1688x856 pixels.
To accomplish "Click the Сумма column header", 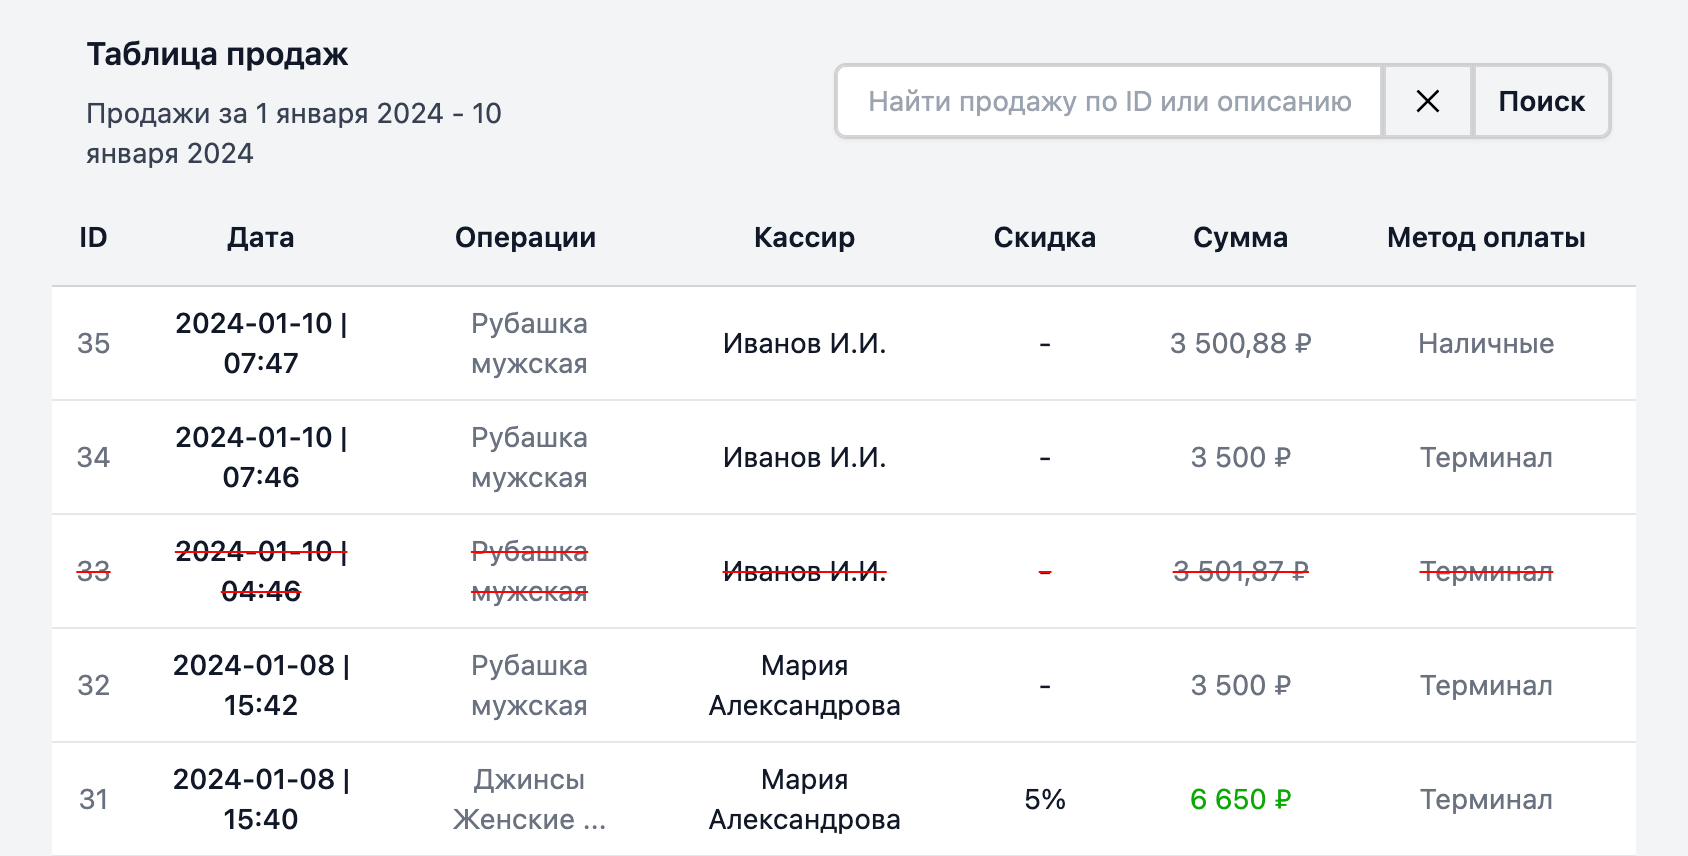I will tap(1240, 238).
